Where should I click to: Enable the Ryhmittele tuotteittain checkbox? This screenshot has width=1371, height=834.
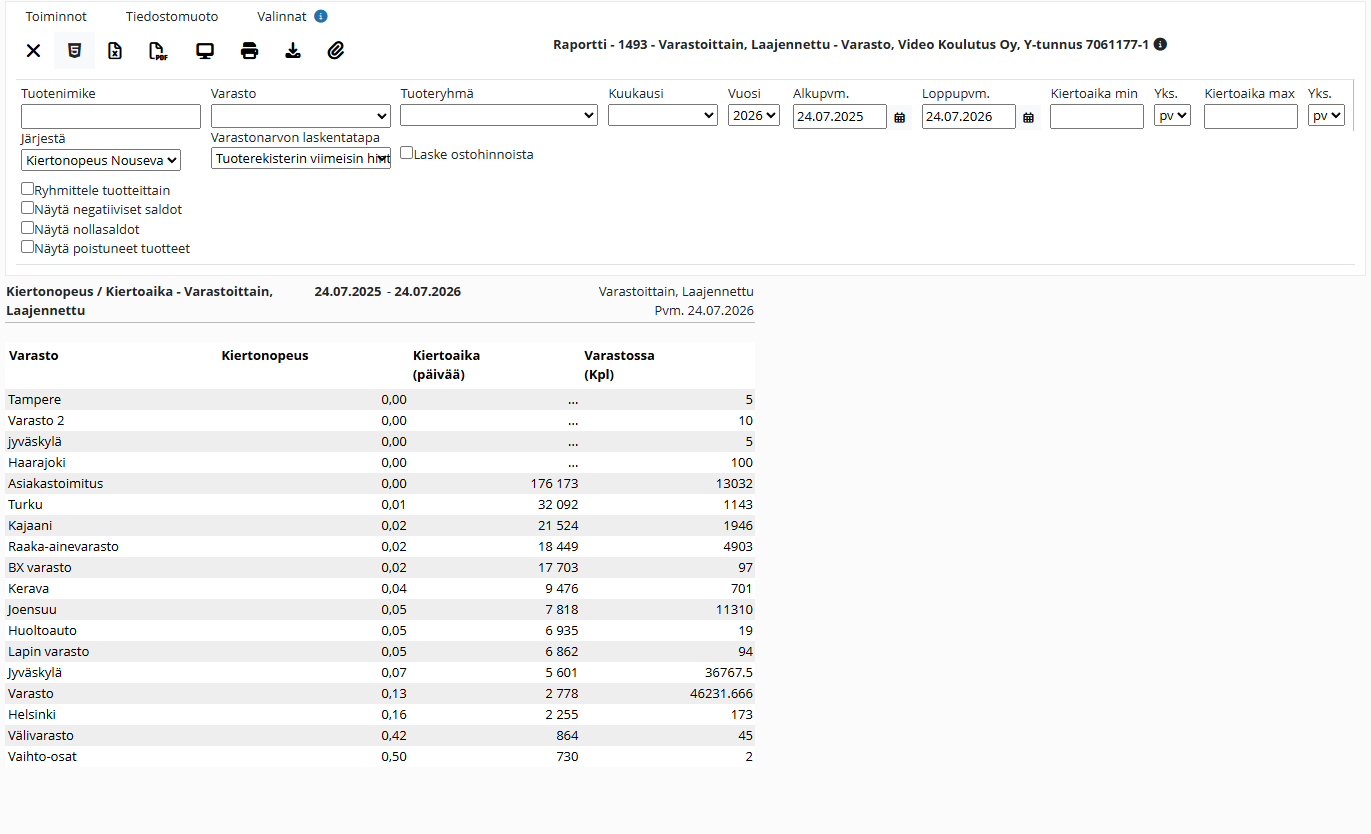tap(28, 189)
